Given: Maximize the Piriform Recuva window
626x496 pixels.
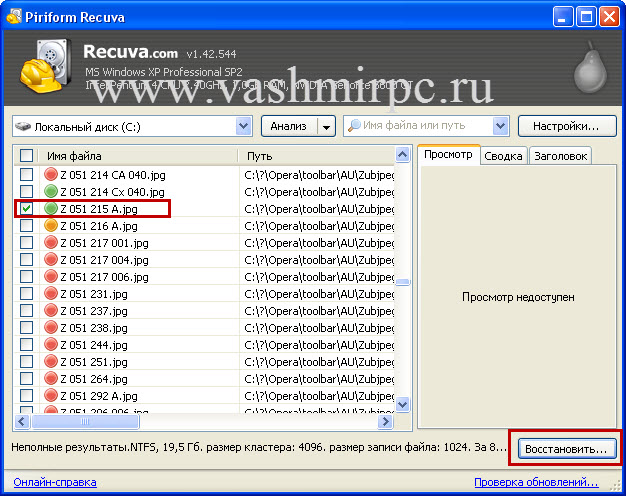Looking at the screenshot, I should pos(586,17).
